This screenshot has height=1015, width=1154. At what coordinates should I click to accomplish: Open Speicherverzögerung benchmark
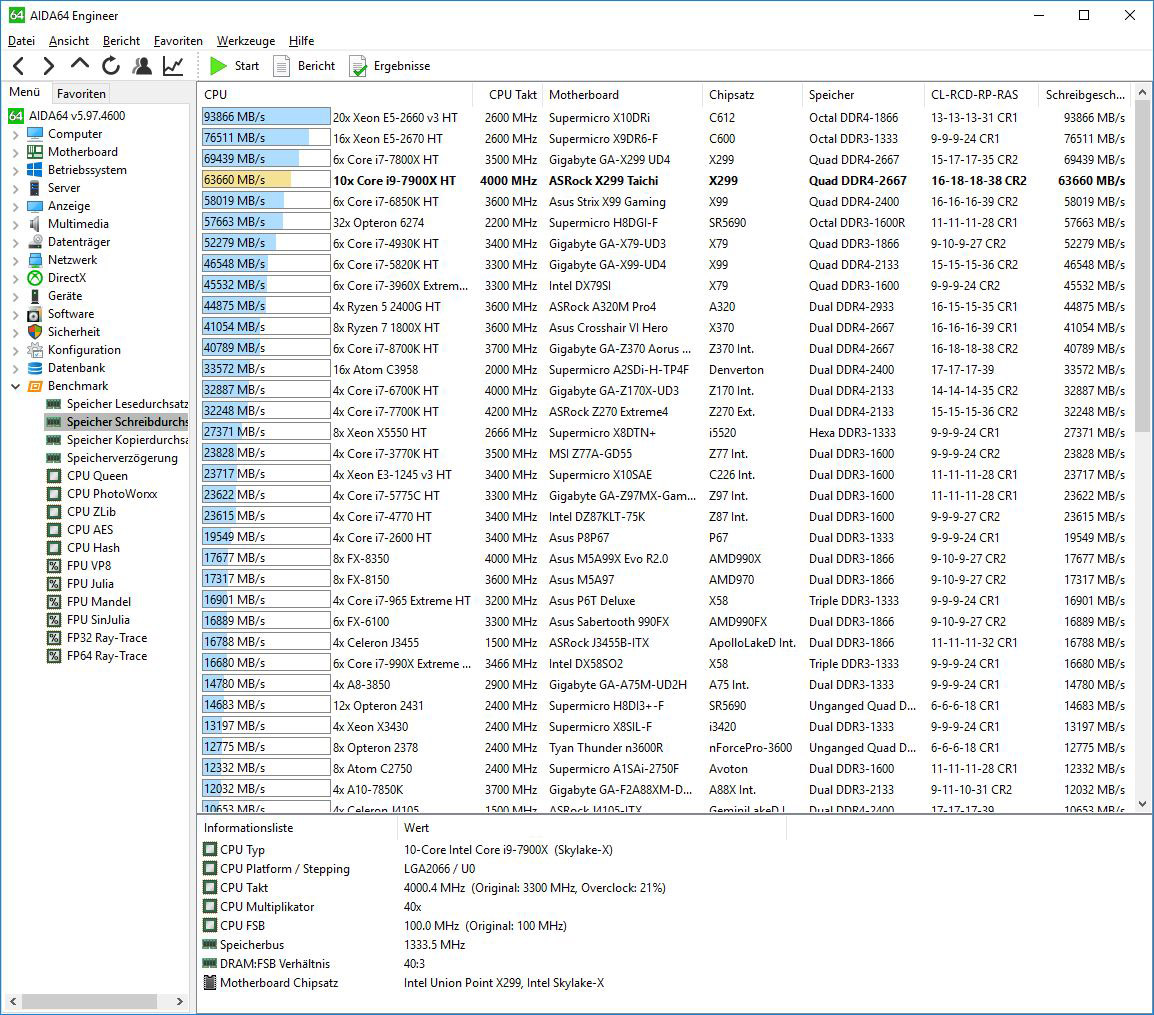click(x=112, y=458)
